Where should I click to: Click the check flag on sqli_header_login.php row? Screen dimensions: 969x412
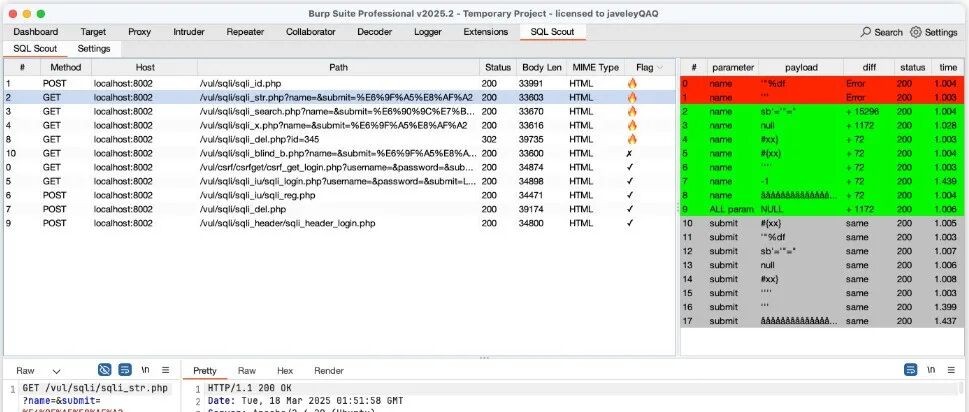(630, 223)
